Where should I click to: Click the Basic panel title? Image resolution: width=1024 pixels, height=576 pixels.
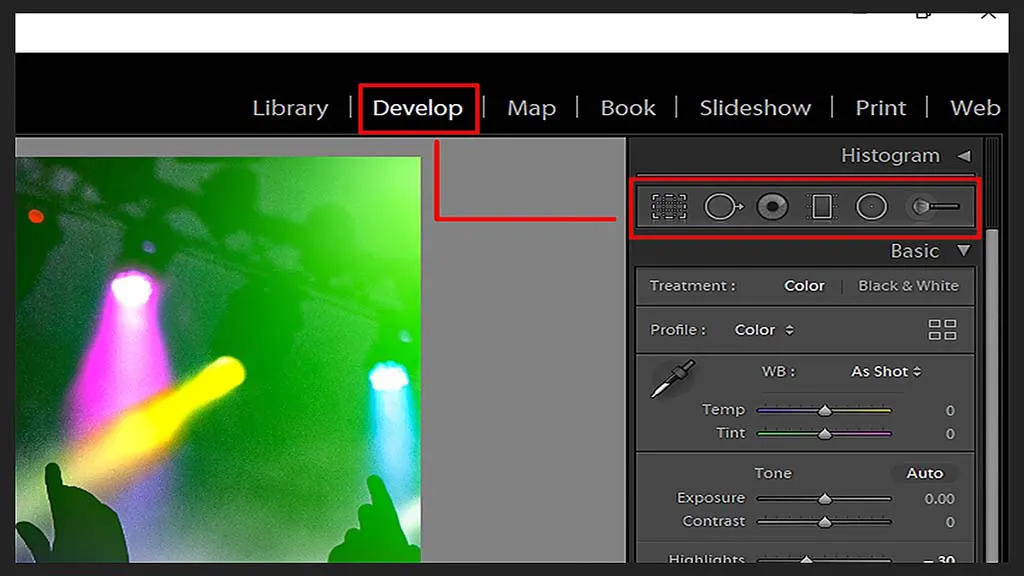(914, 251)
